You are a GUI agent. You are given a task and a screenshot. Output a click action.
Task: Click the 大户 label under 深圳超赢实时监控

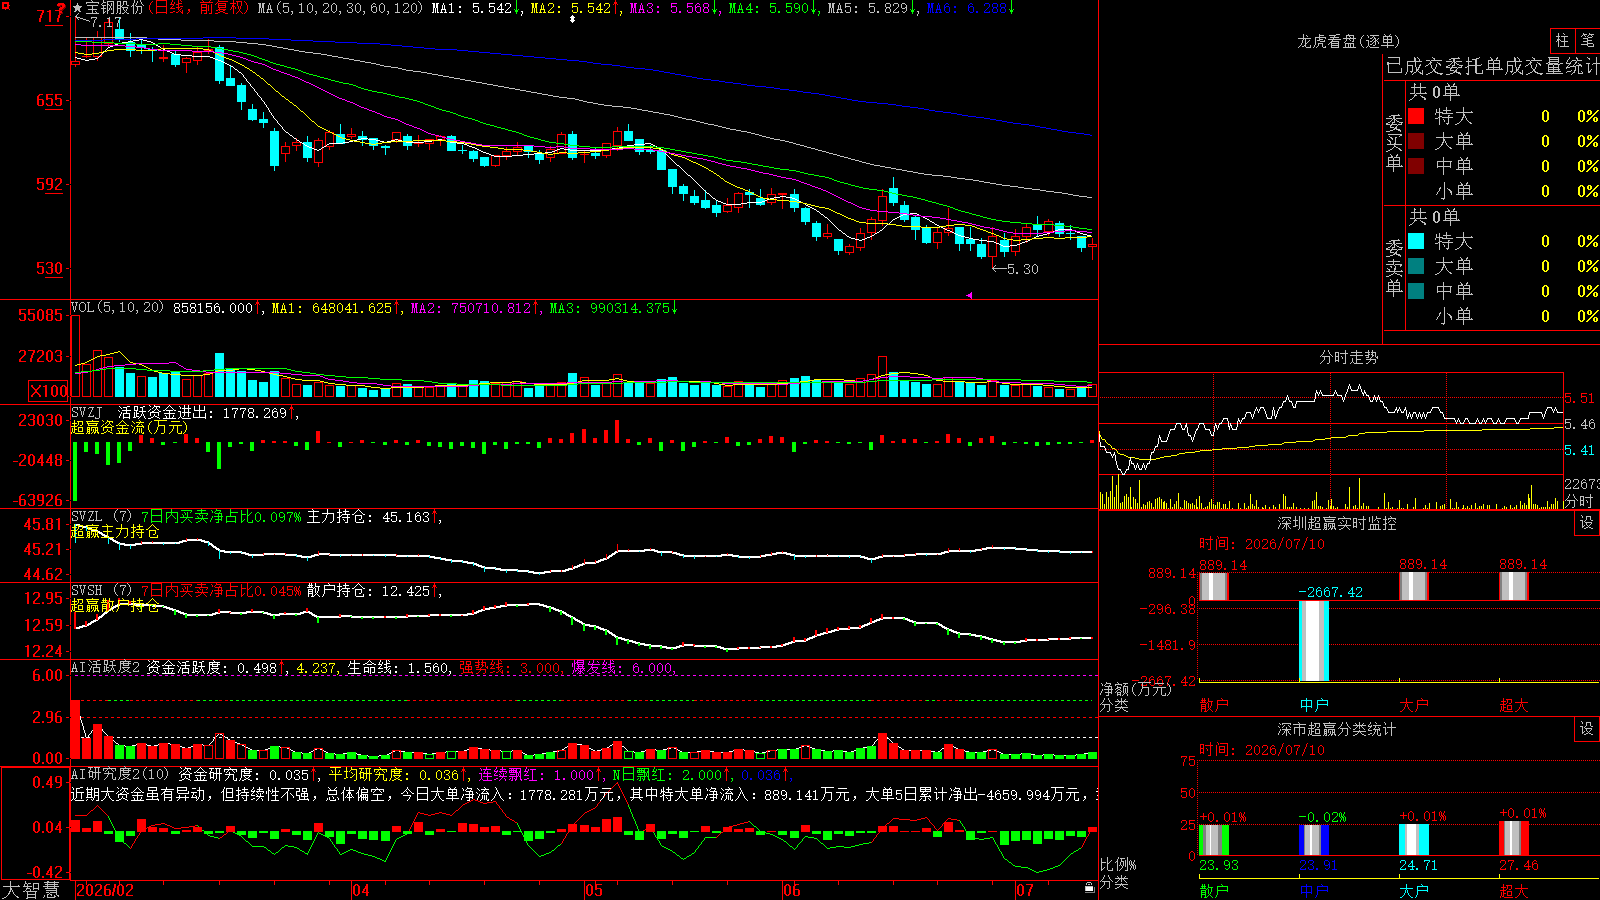(1414, 705)
